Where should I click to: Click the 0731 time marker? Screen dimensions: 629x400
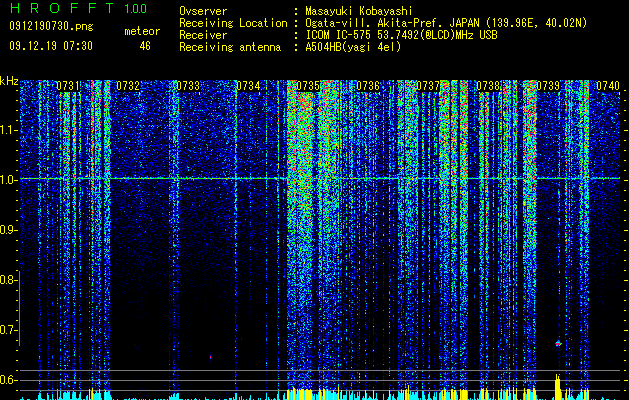tap(67, 86)
